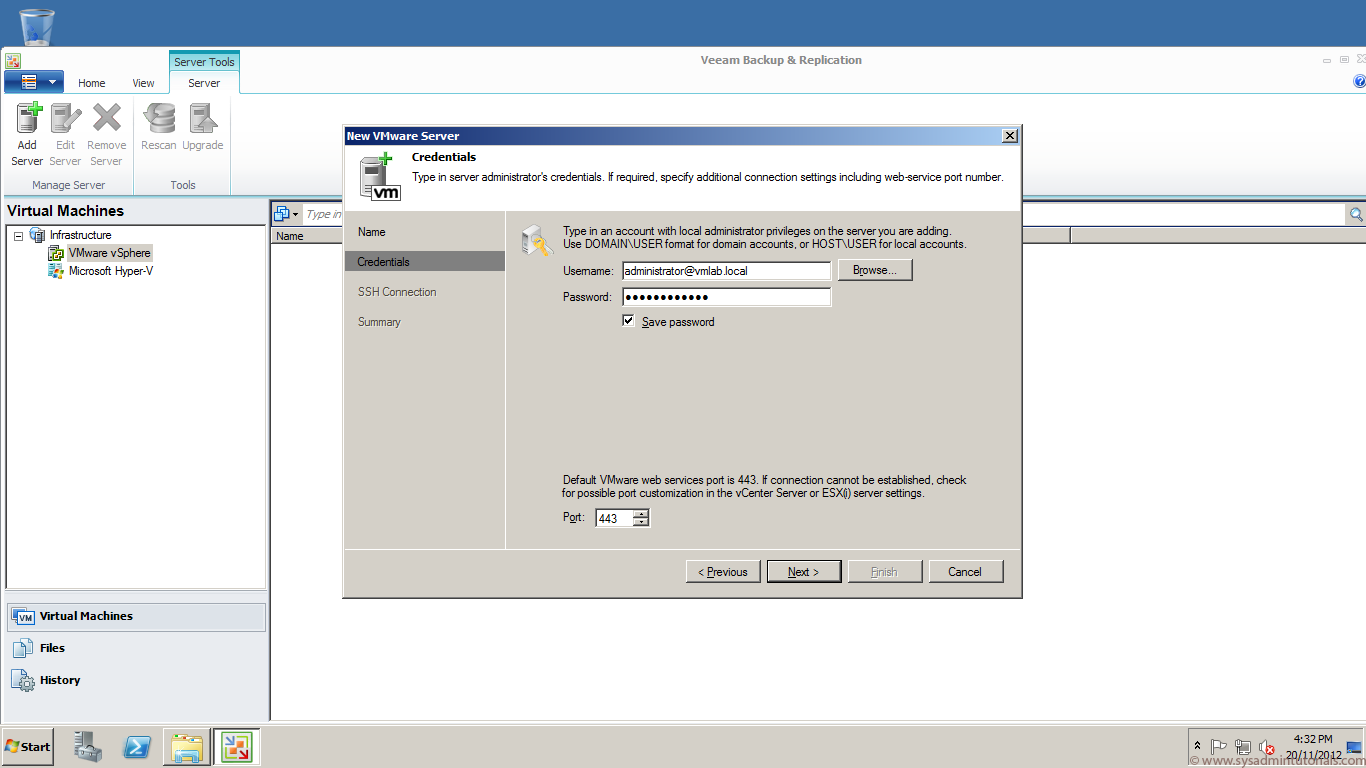
Task: Open the Recycle Bin desktop icon
Action: [x=37, y=26]
